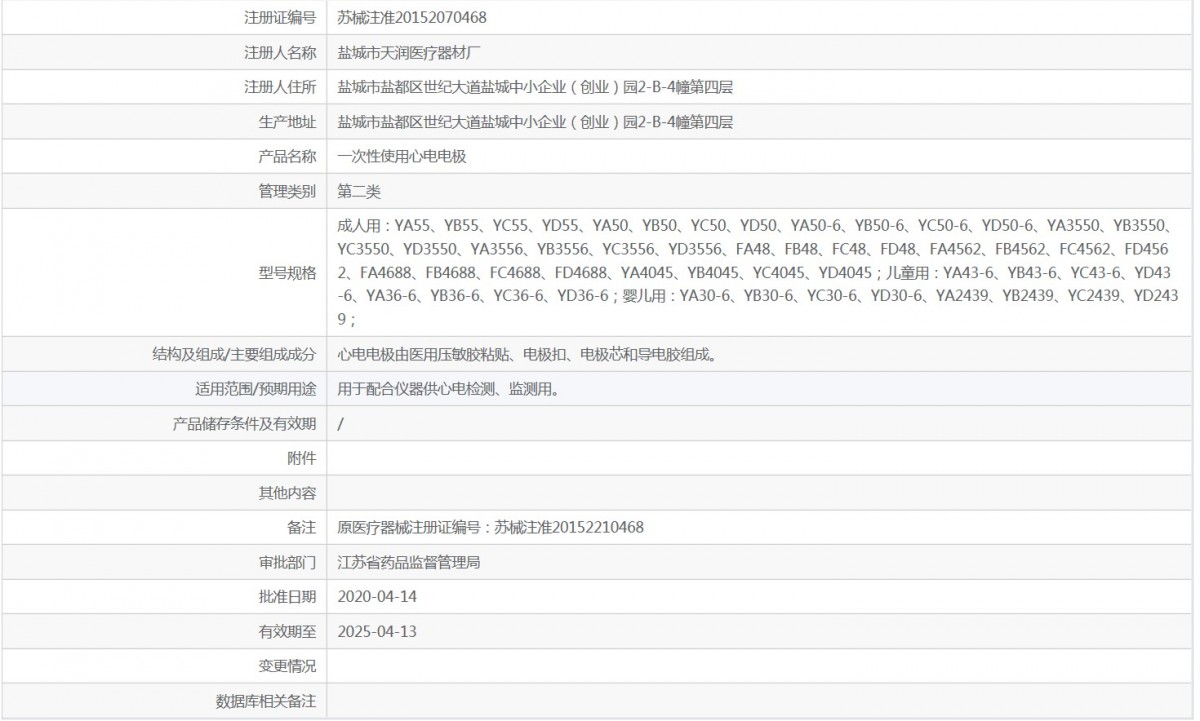This screenshot has width=1200, height=721.
Task: Click the 产品储存条件及有效期 label
Action: click(x=244, y=424)
